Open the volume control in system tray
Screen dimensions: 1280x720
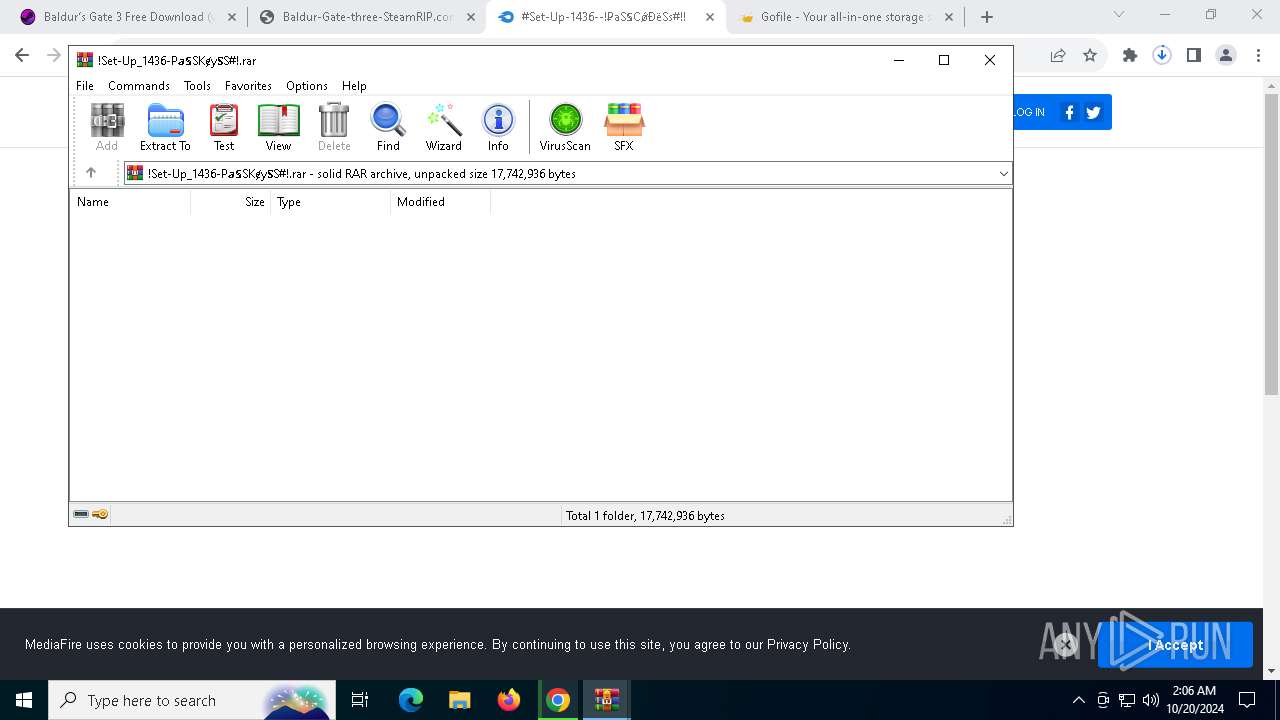pyautogui.click(x=1151, y=700)
